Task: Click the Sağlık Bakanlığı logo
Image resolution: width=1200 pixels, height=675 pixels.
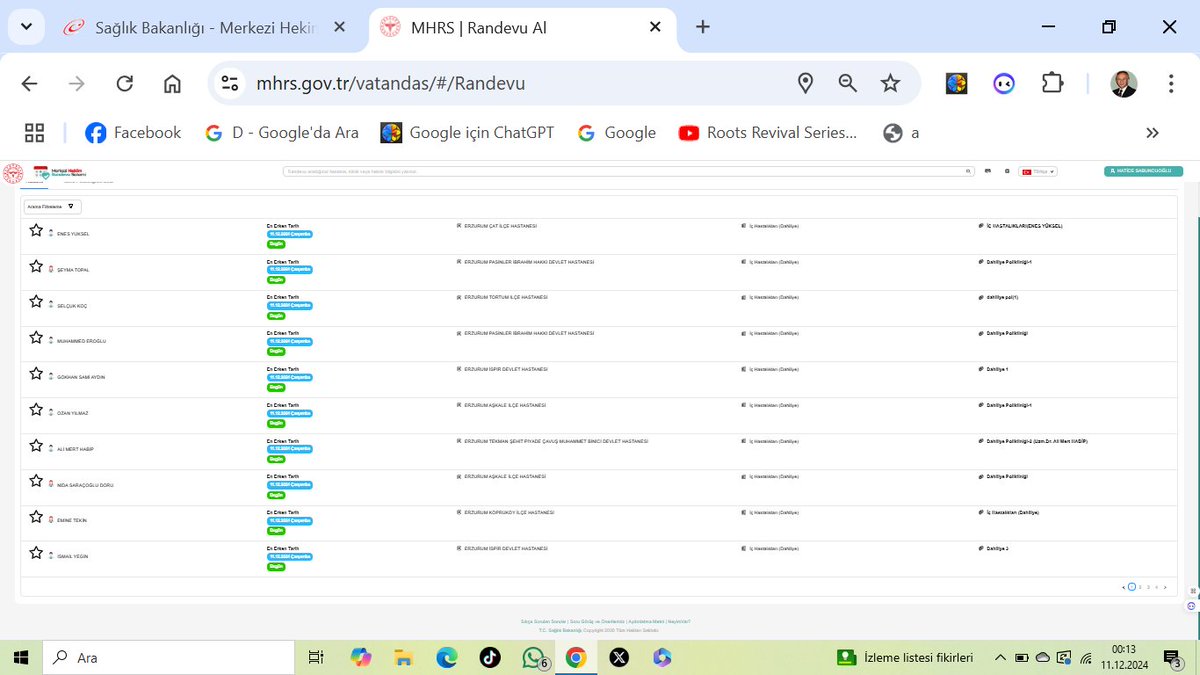Action: click(x=14, y=173)
